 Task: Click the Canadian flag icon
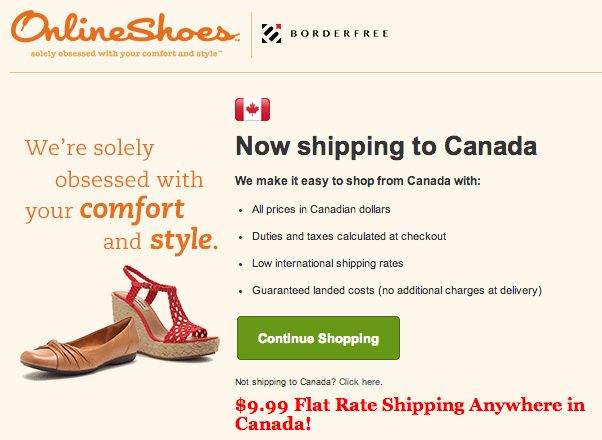coord(252,110)
